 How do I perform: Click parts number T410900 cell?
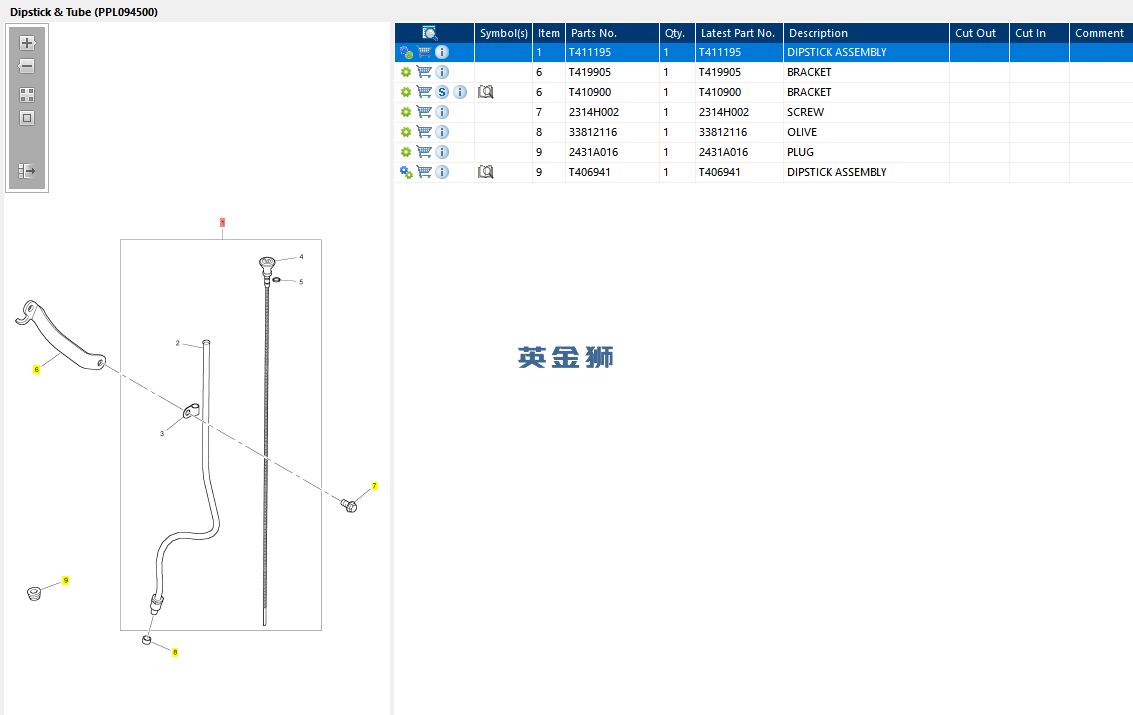tap(612, 92)
